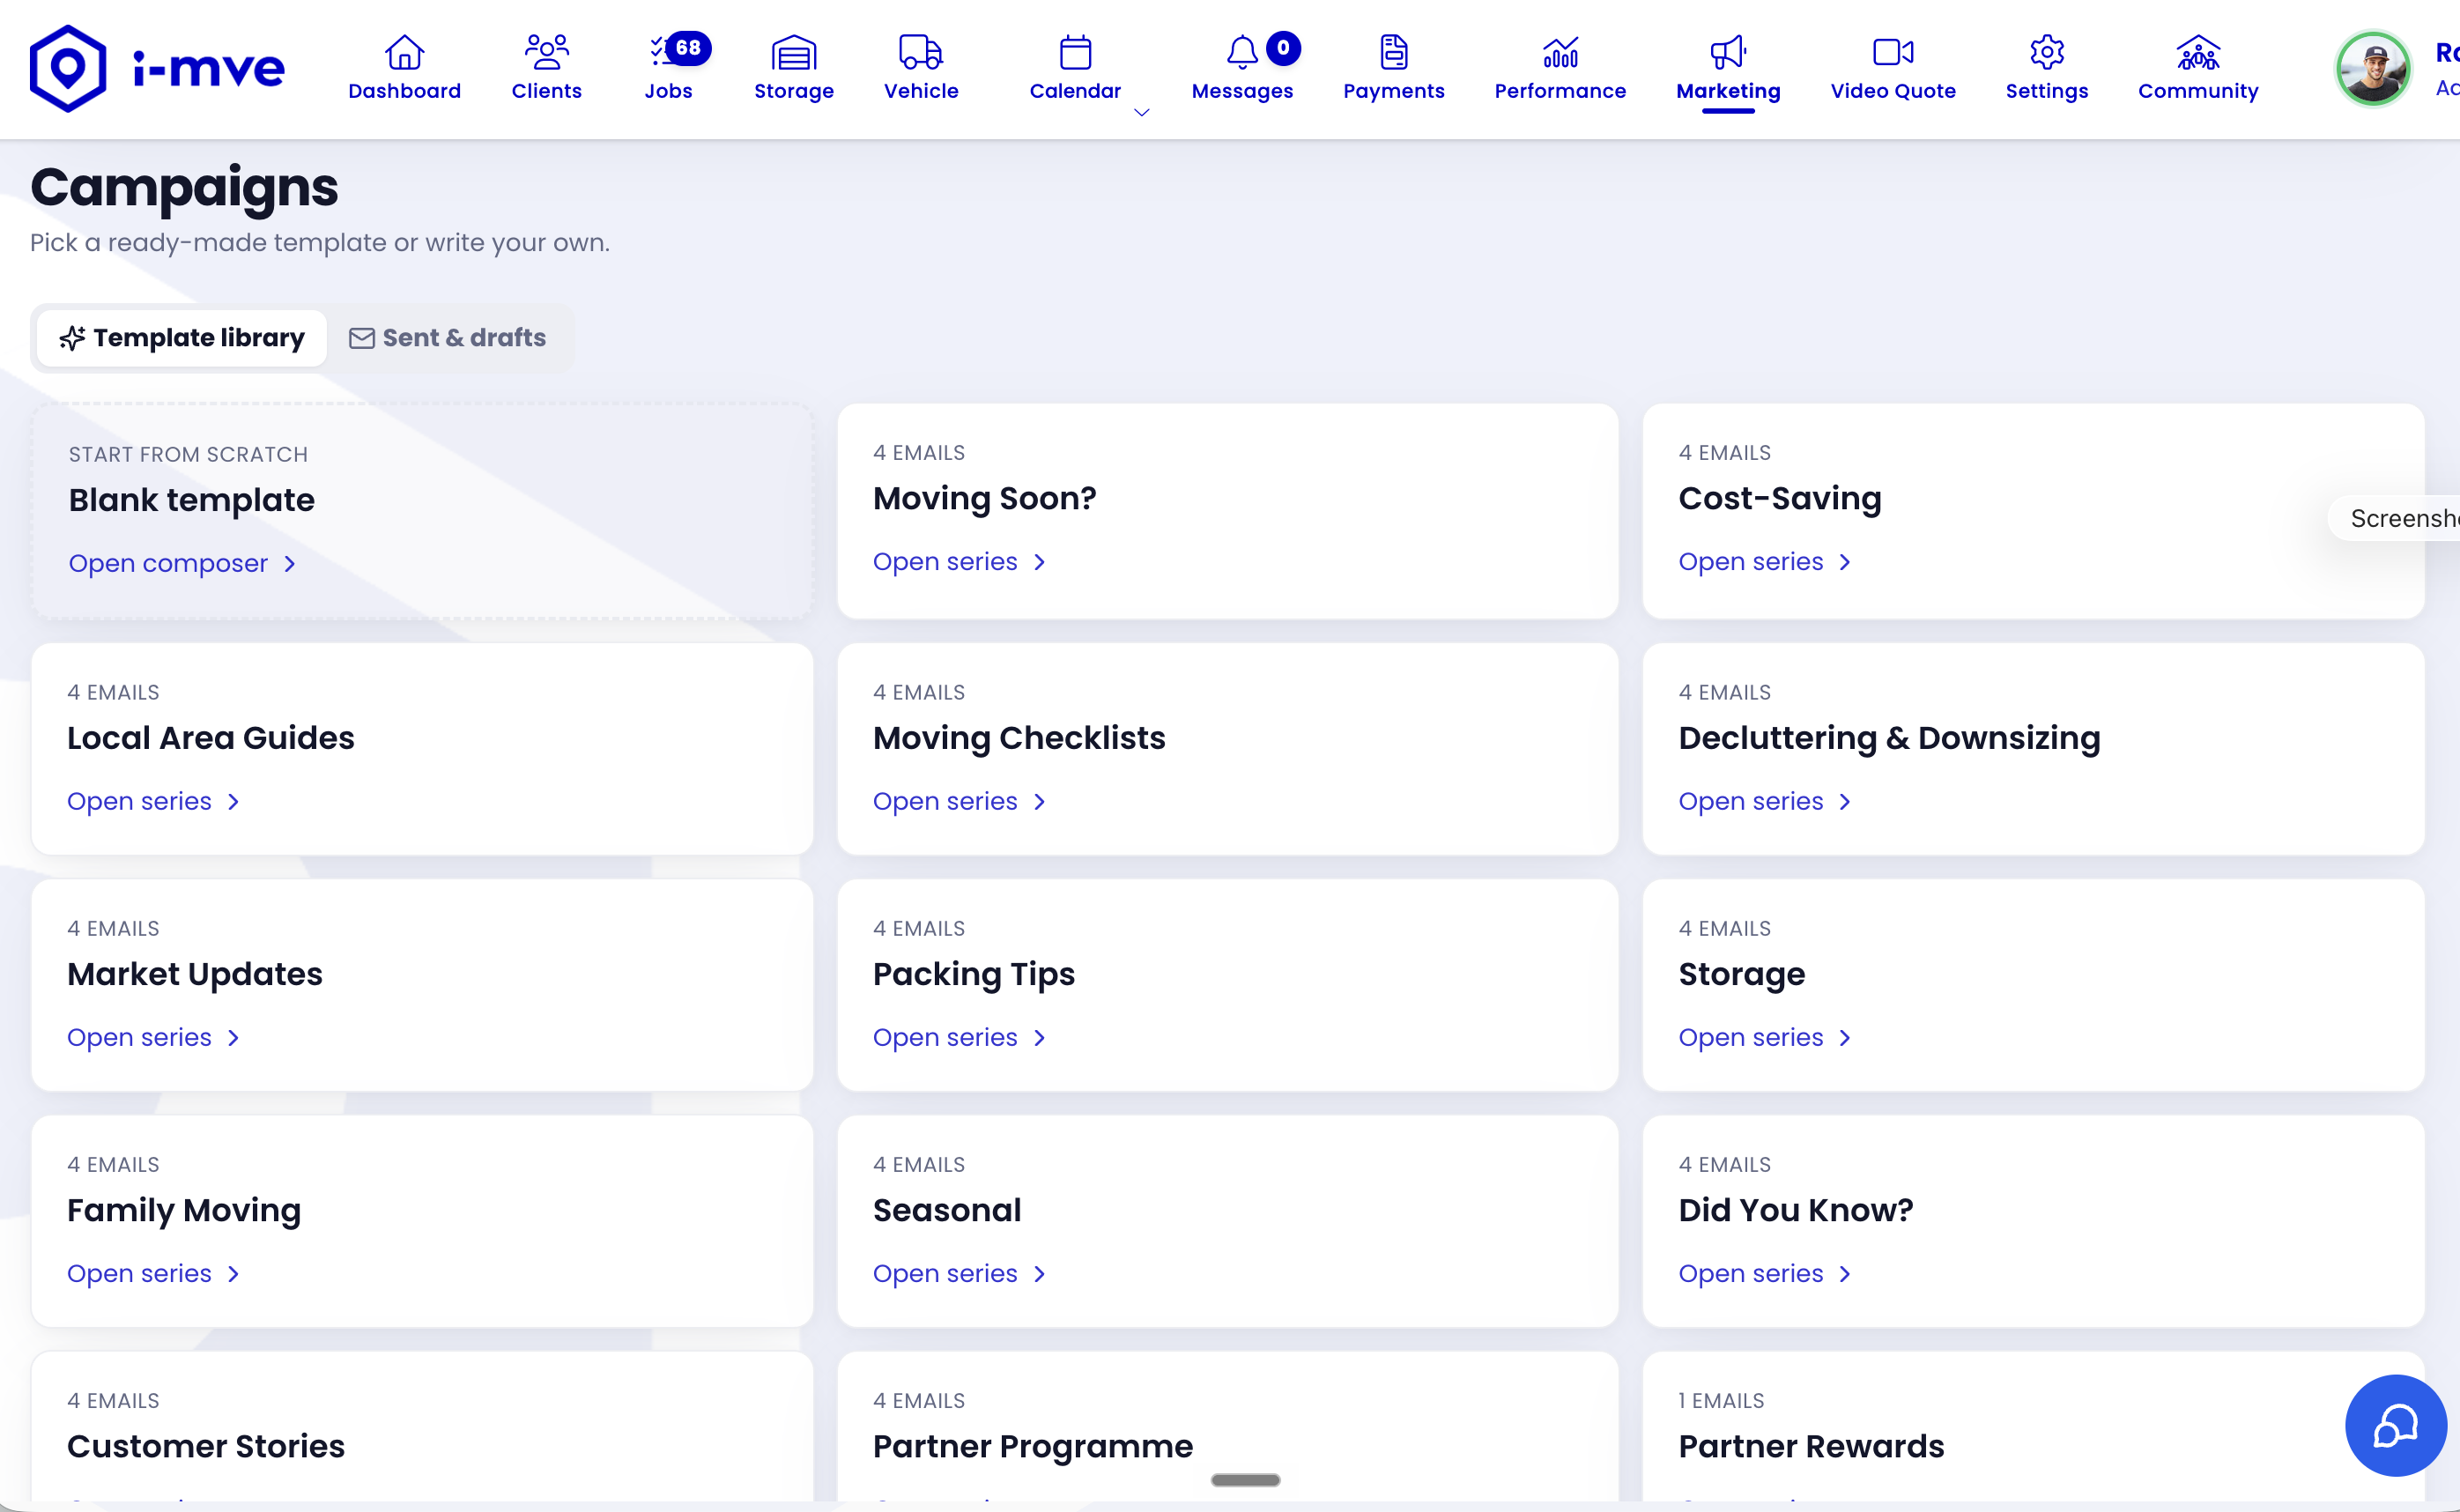Click chevron on Packing Tips card
The height and width of the screenshot is (1512, 2460).
1039,1038
